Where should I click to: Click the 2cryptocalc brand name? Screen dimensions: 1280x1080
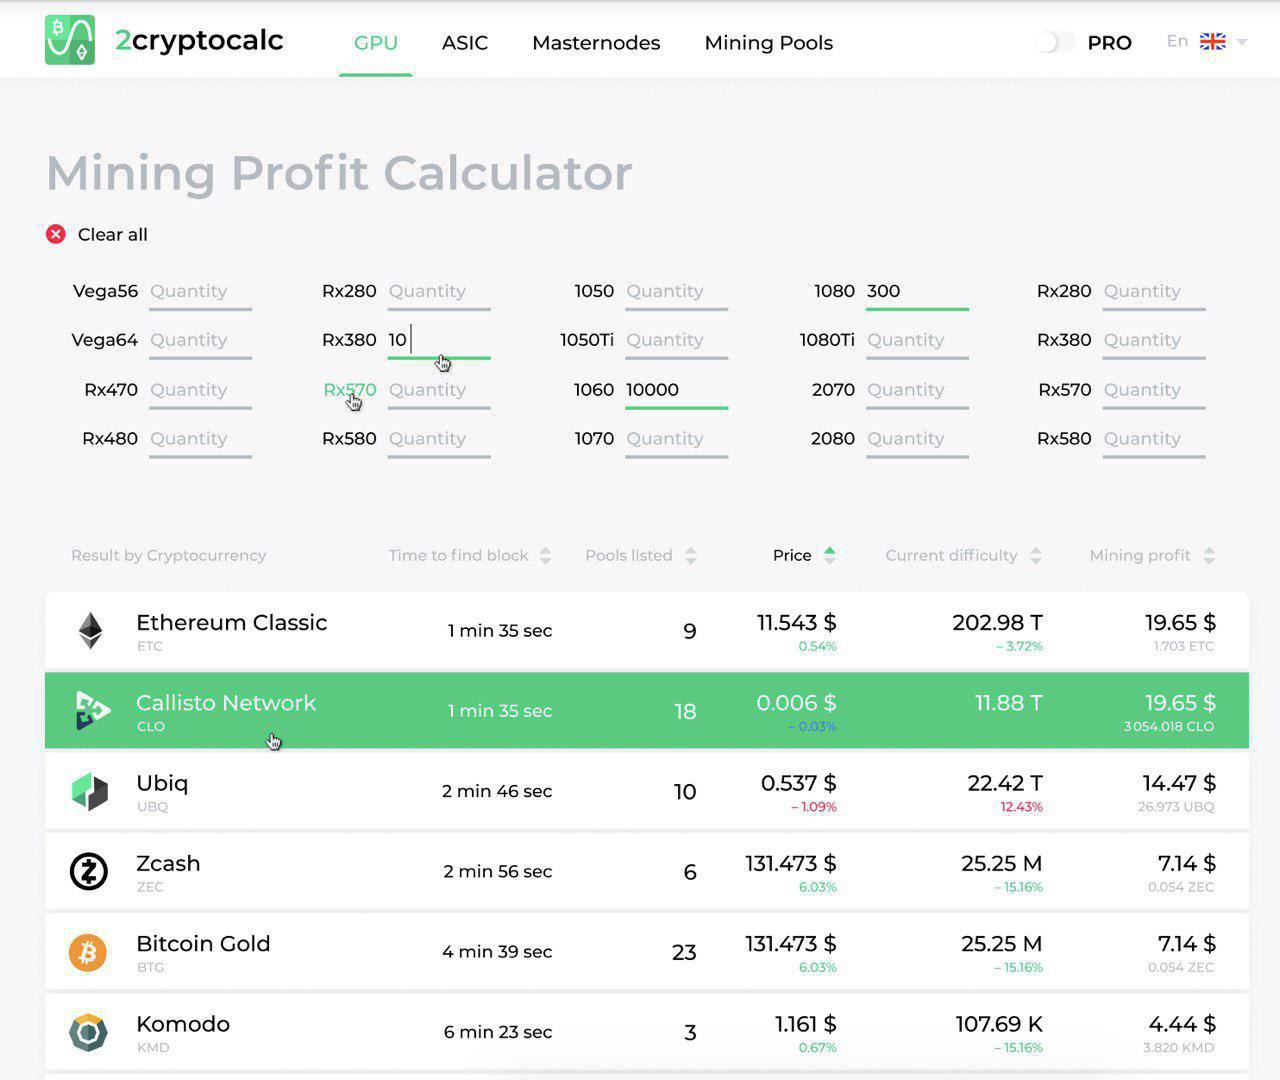tap(199, 40)
